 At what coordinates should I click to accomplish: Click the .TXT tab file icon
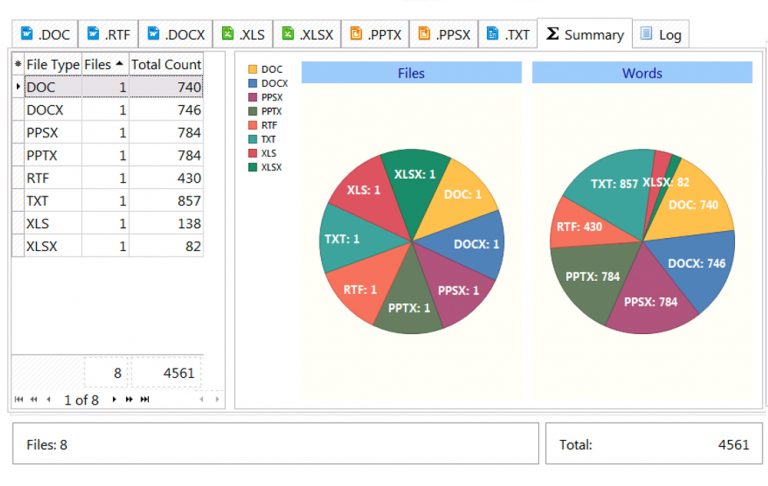pyautogui.click(x=492, y=34)
